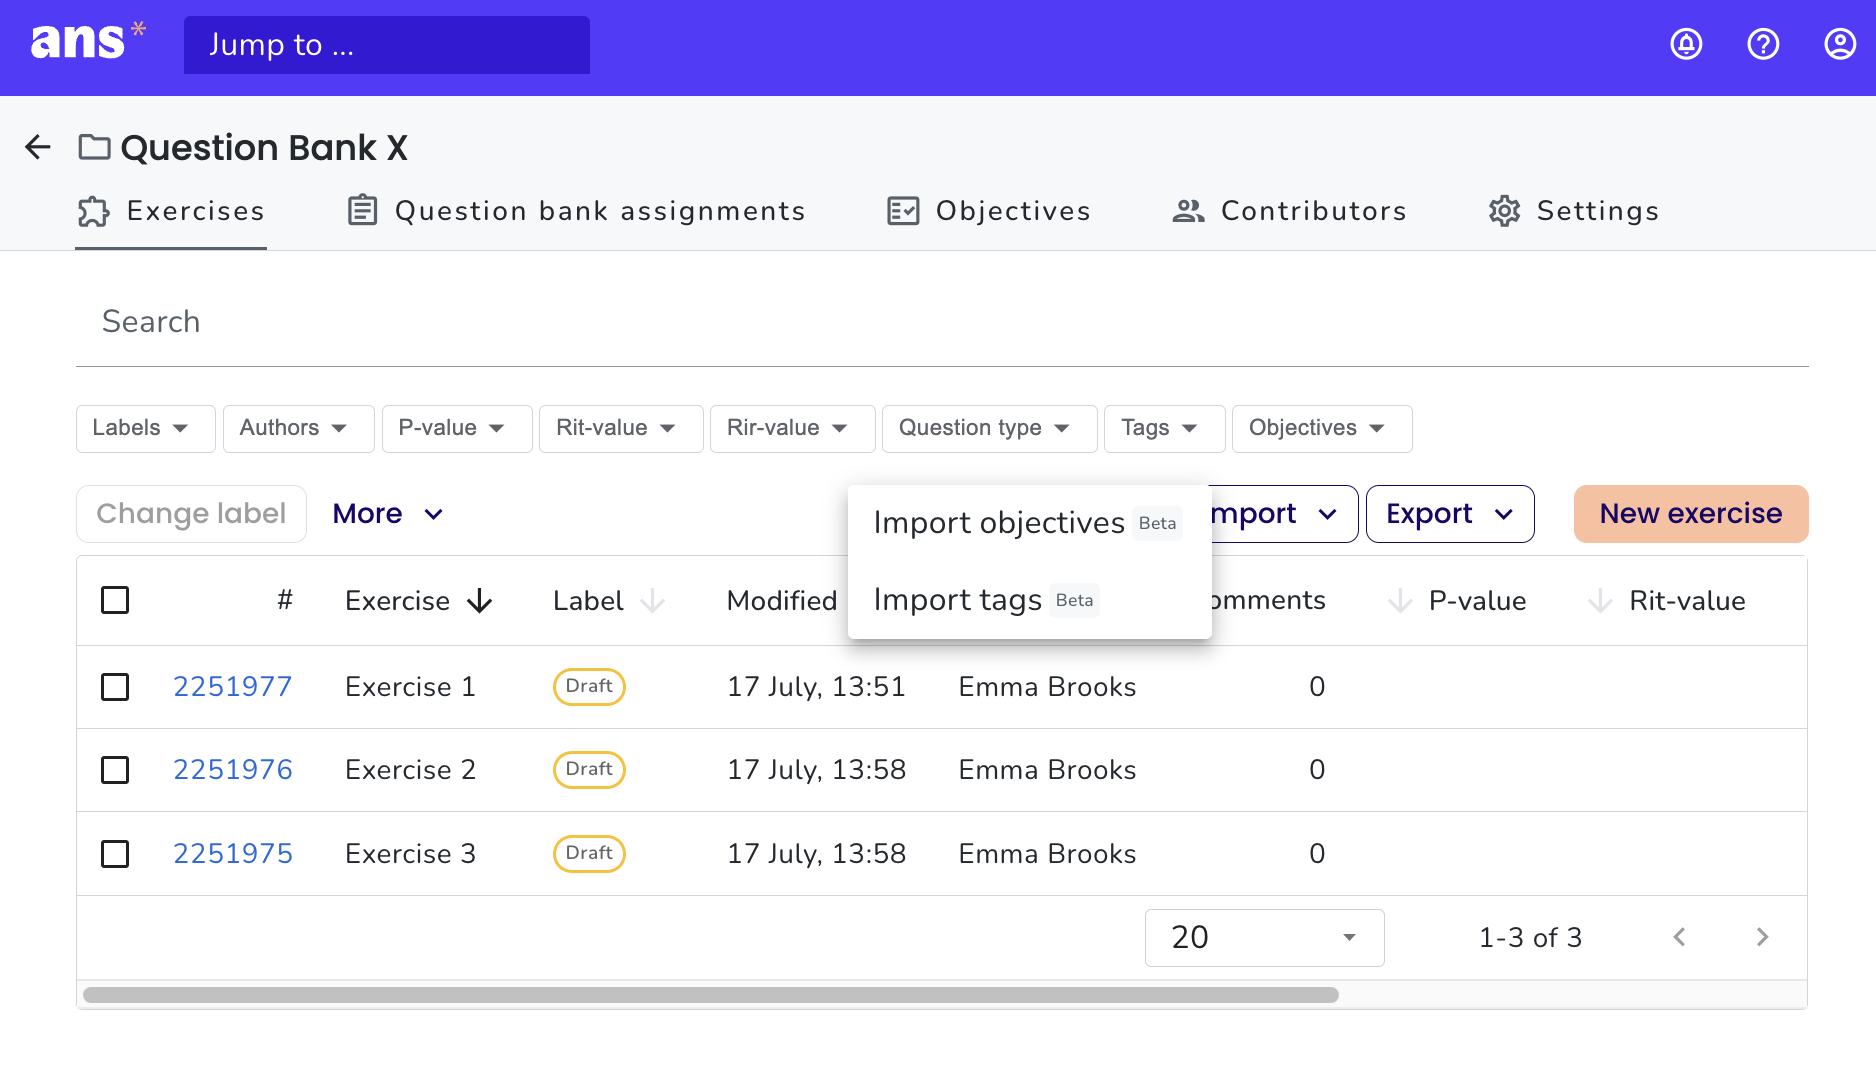The height and width of the screenshot is (1068, 1876).
Task: Click the Draft label of Exercise 2
Action: 589,770
